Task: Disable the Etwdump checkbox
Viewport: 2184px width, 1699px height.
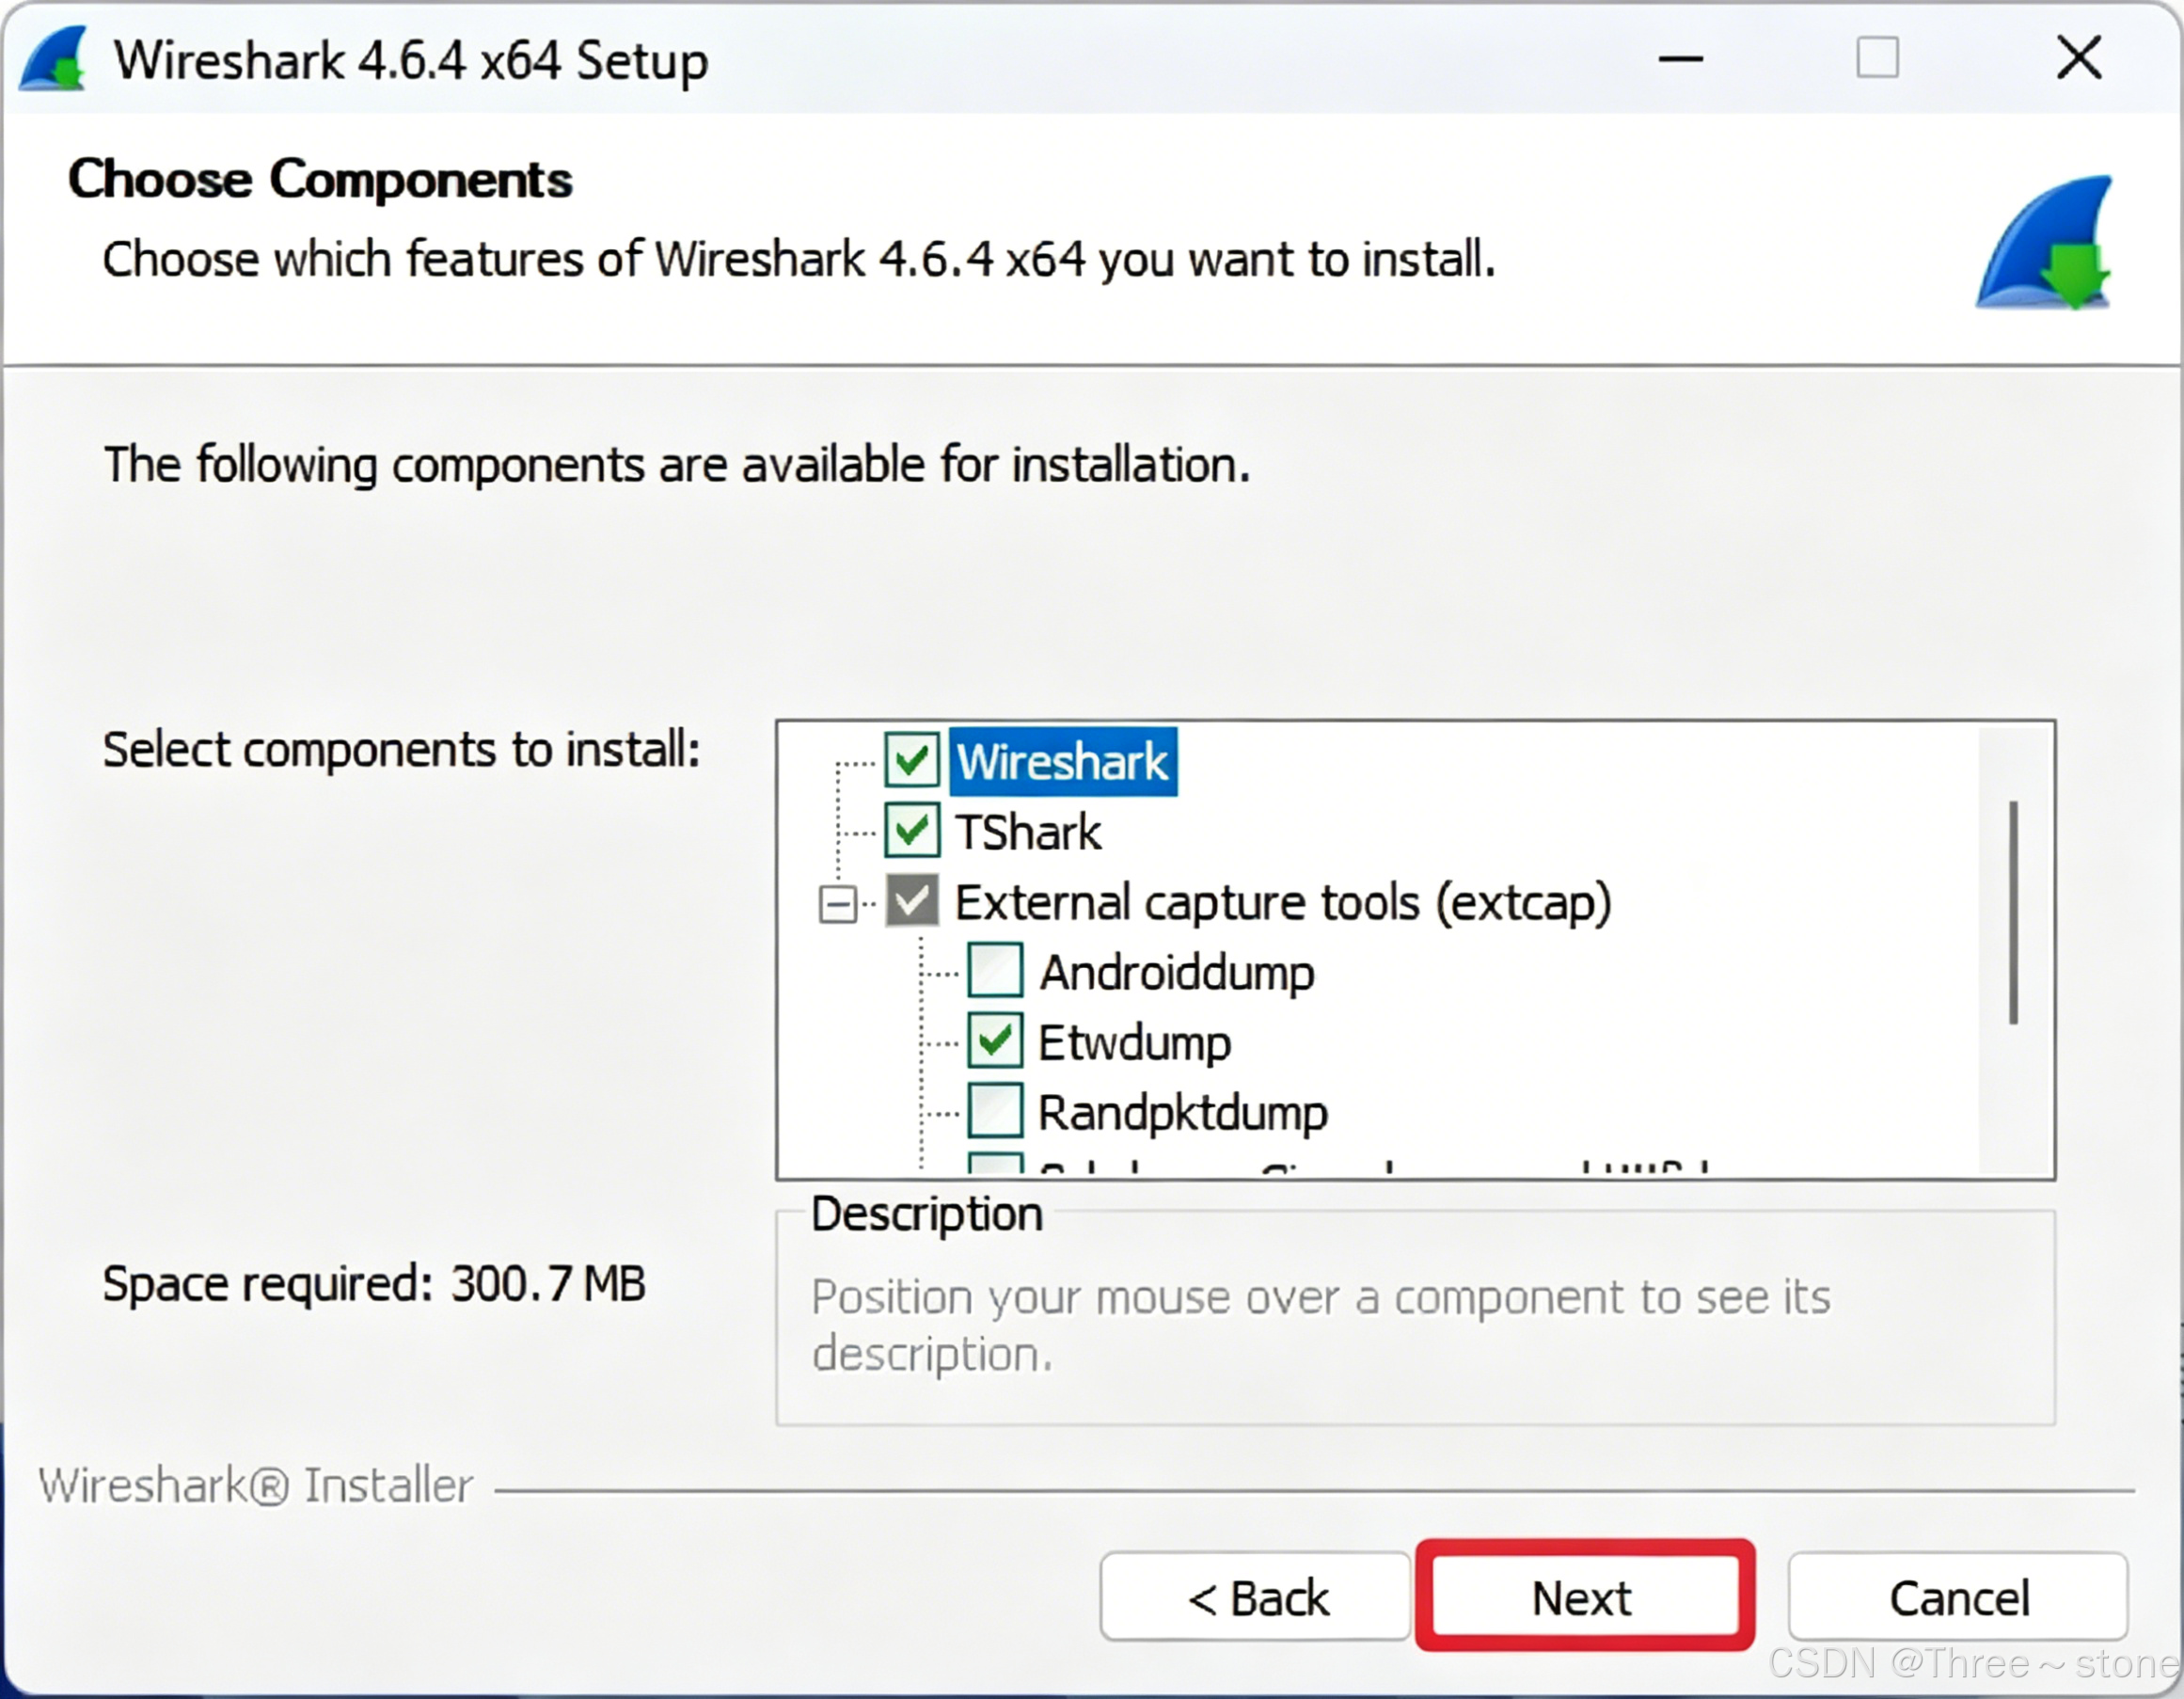Action: click(x=995, y=1042)
